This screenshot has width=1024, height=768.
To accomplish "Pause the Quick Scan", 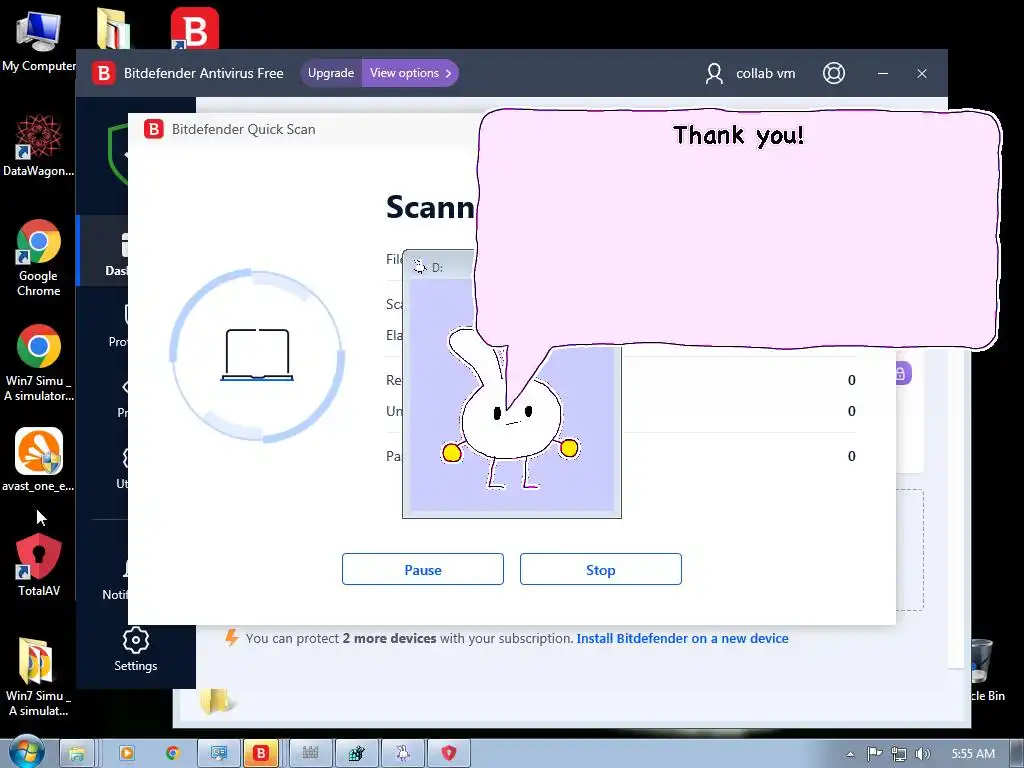I will [x=423, y=569].
